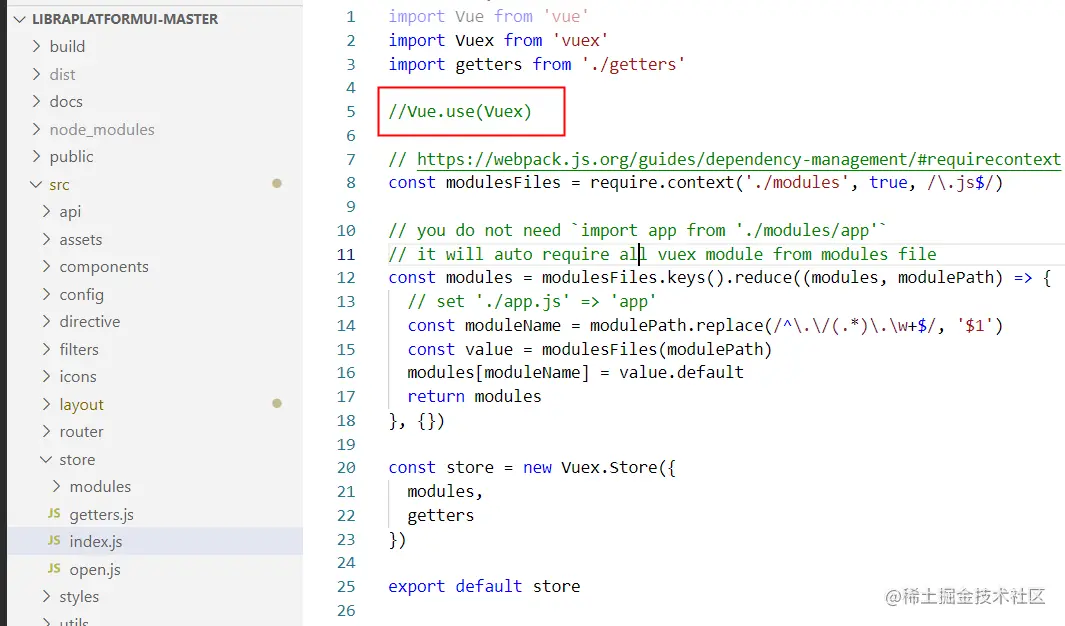Click the JS icon beside open.js
The height and width of the screenshot is (626, 1065).
54,568
